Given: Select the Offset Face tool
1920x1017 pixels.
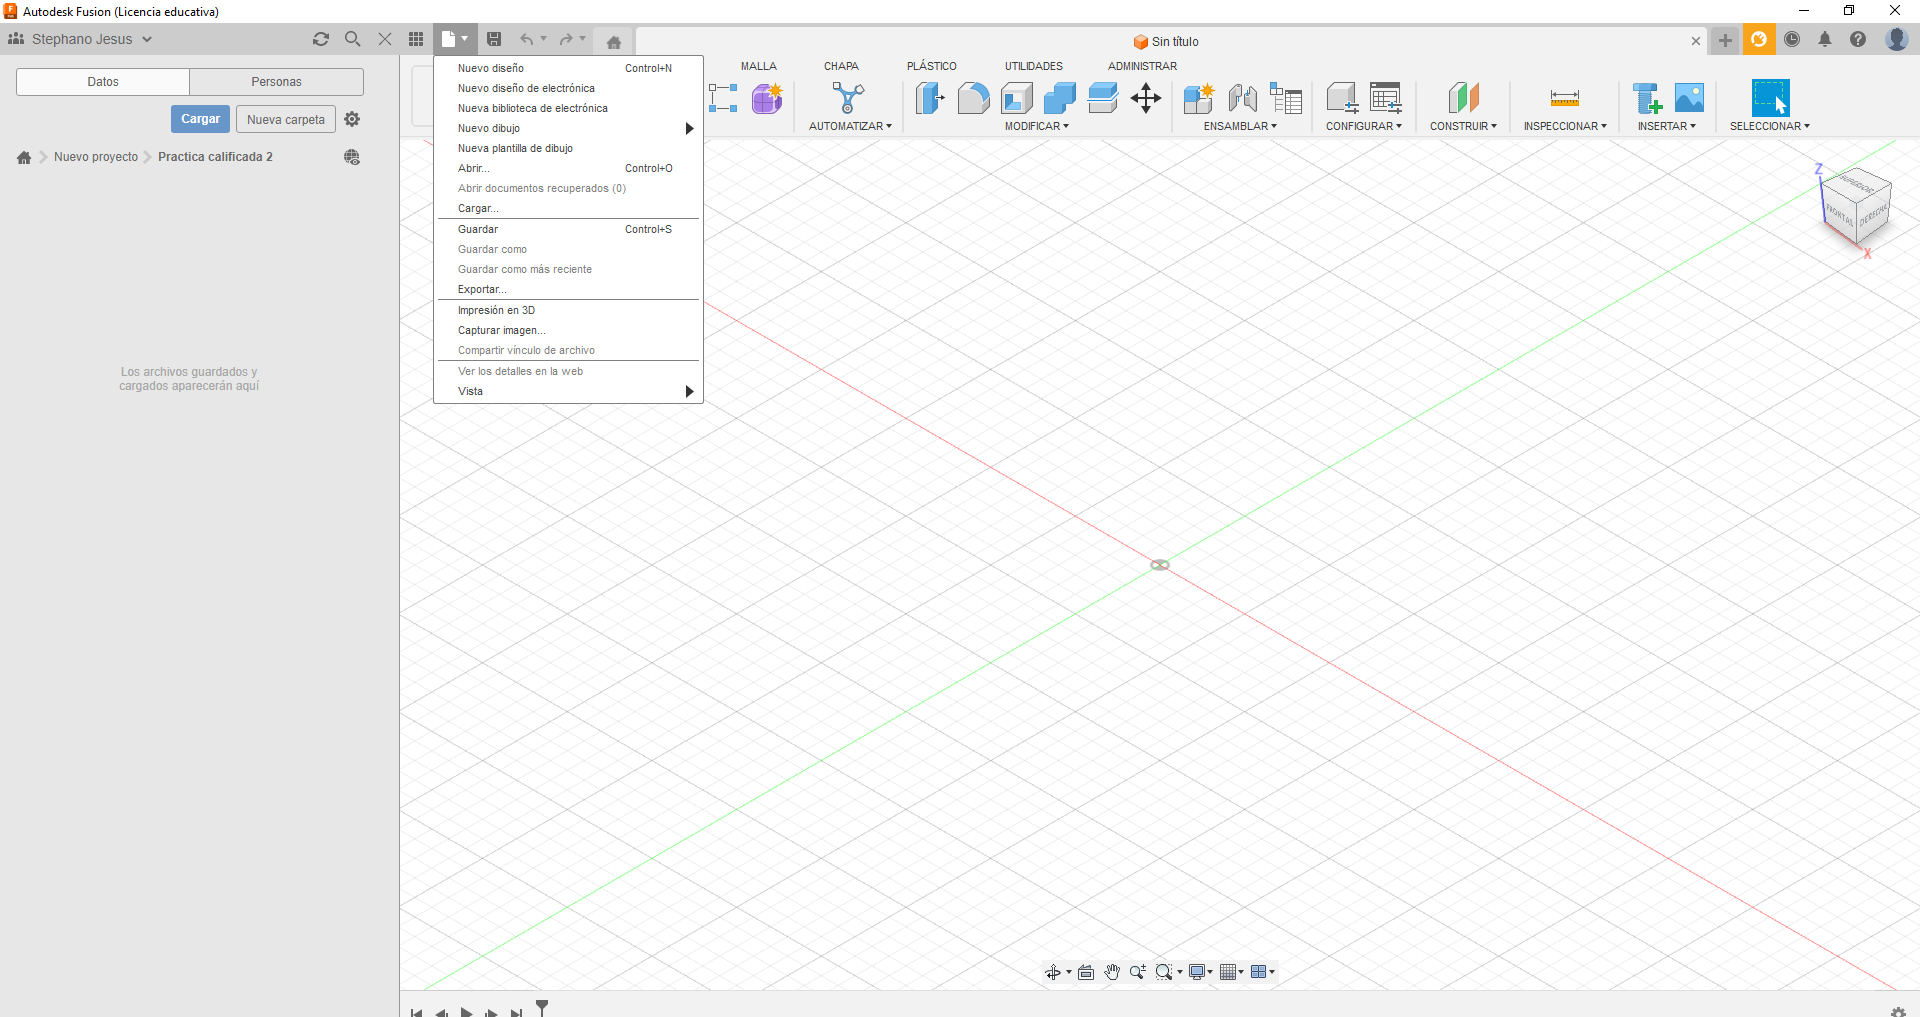Looking at the screenshot, I should coord(1103,98).
